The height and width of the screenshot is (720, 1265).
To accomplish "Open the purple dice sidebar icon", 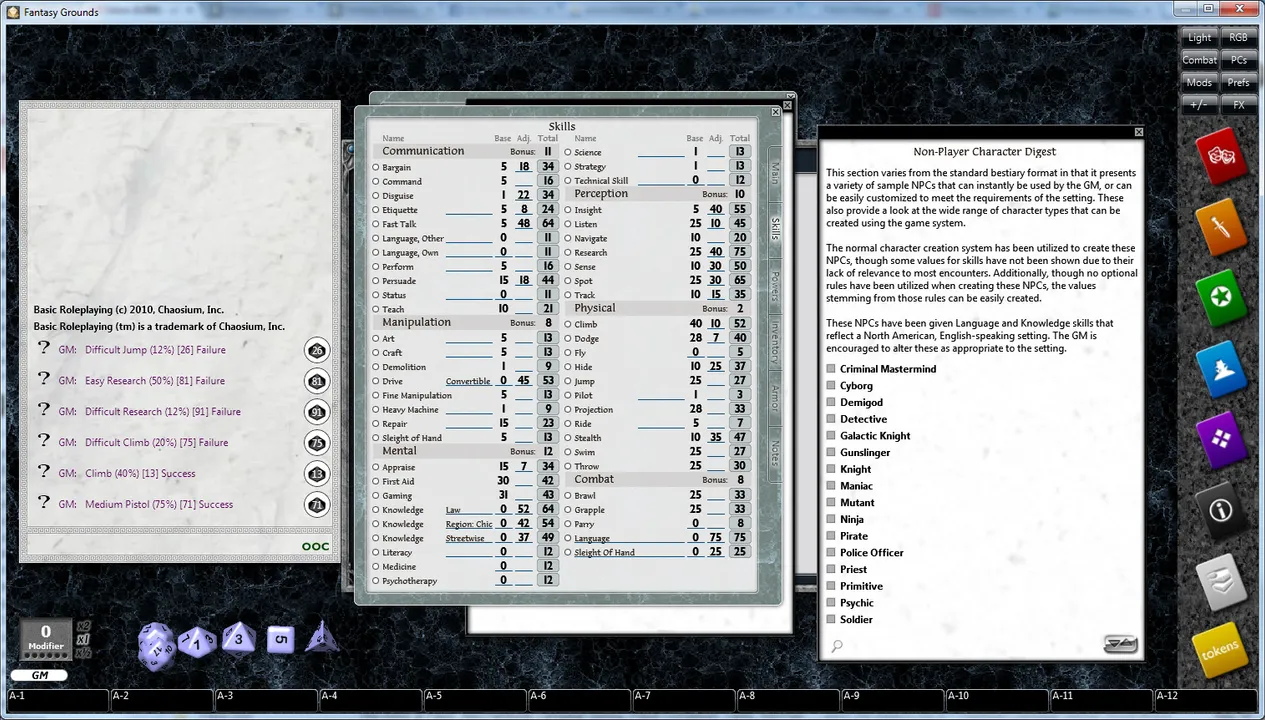I will click(1221, 439).
